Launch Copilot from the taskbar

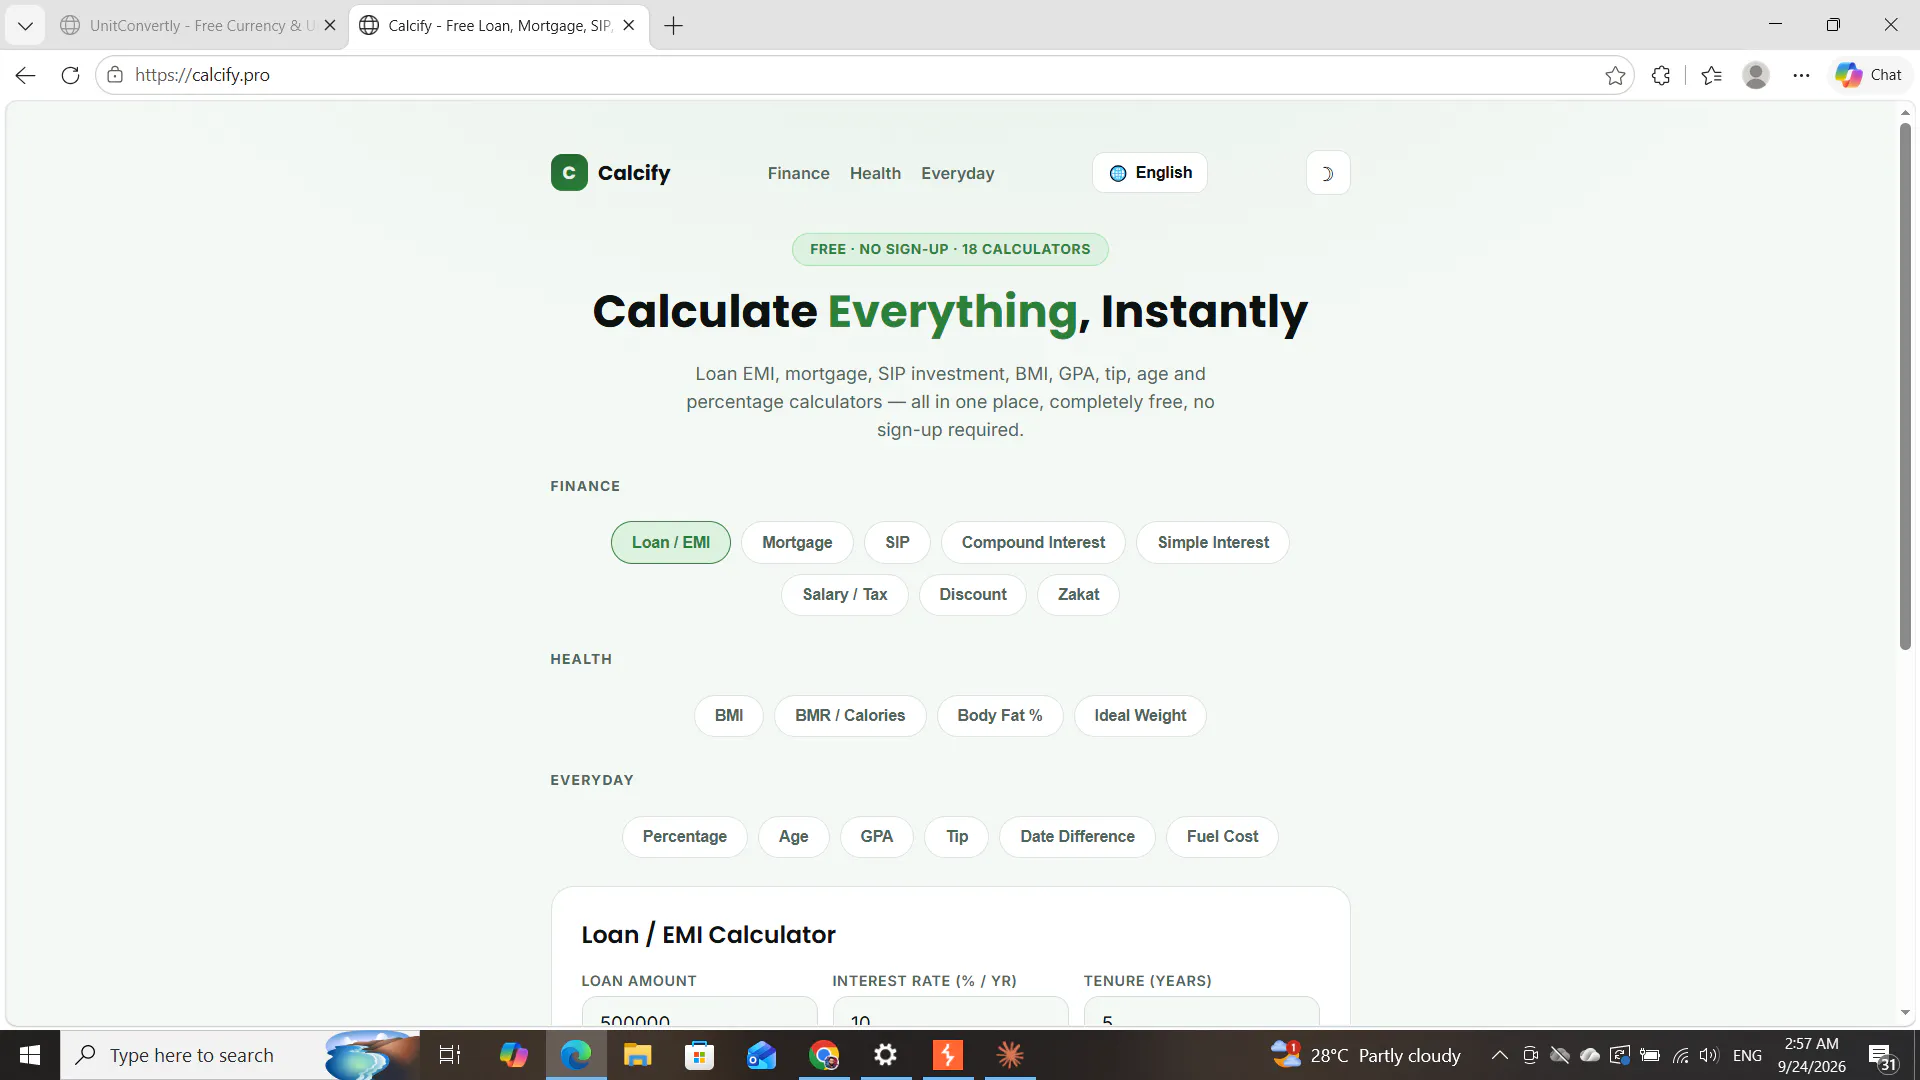tap(513, 1055)
